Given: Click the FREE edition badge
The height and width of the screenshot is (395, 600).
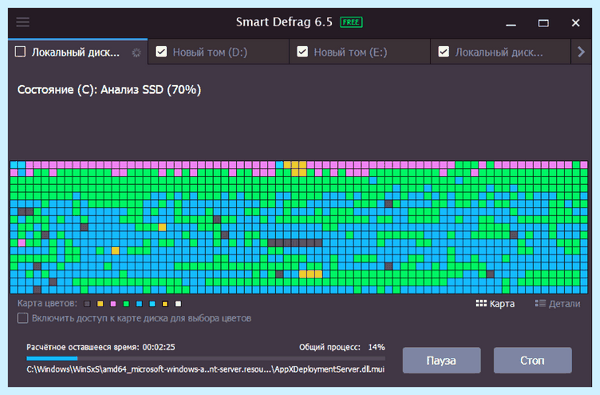Looking at the screenshot, I should 351,22.
